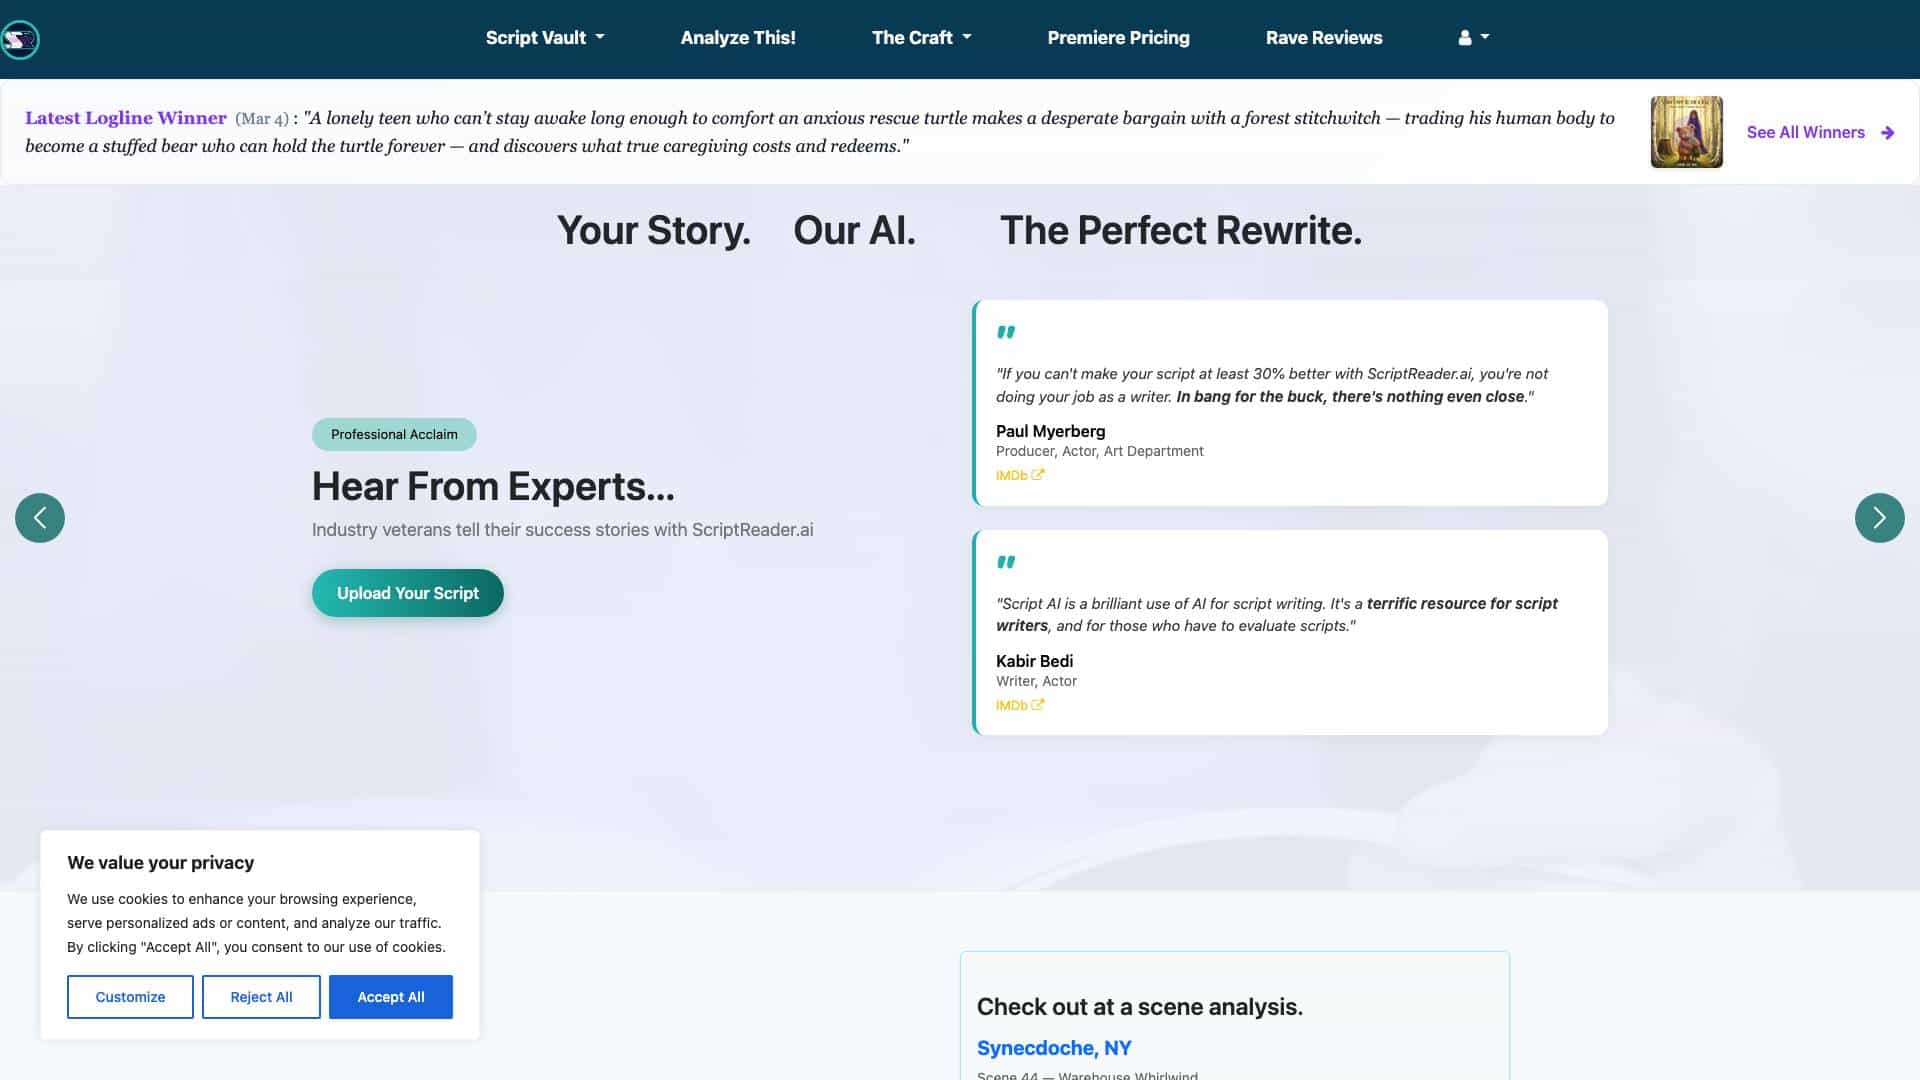This screenshot has height=1080, width=1920.
Task: Open the user account icon menu
Action: (x=1473, y=37)
